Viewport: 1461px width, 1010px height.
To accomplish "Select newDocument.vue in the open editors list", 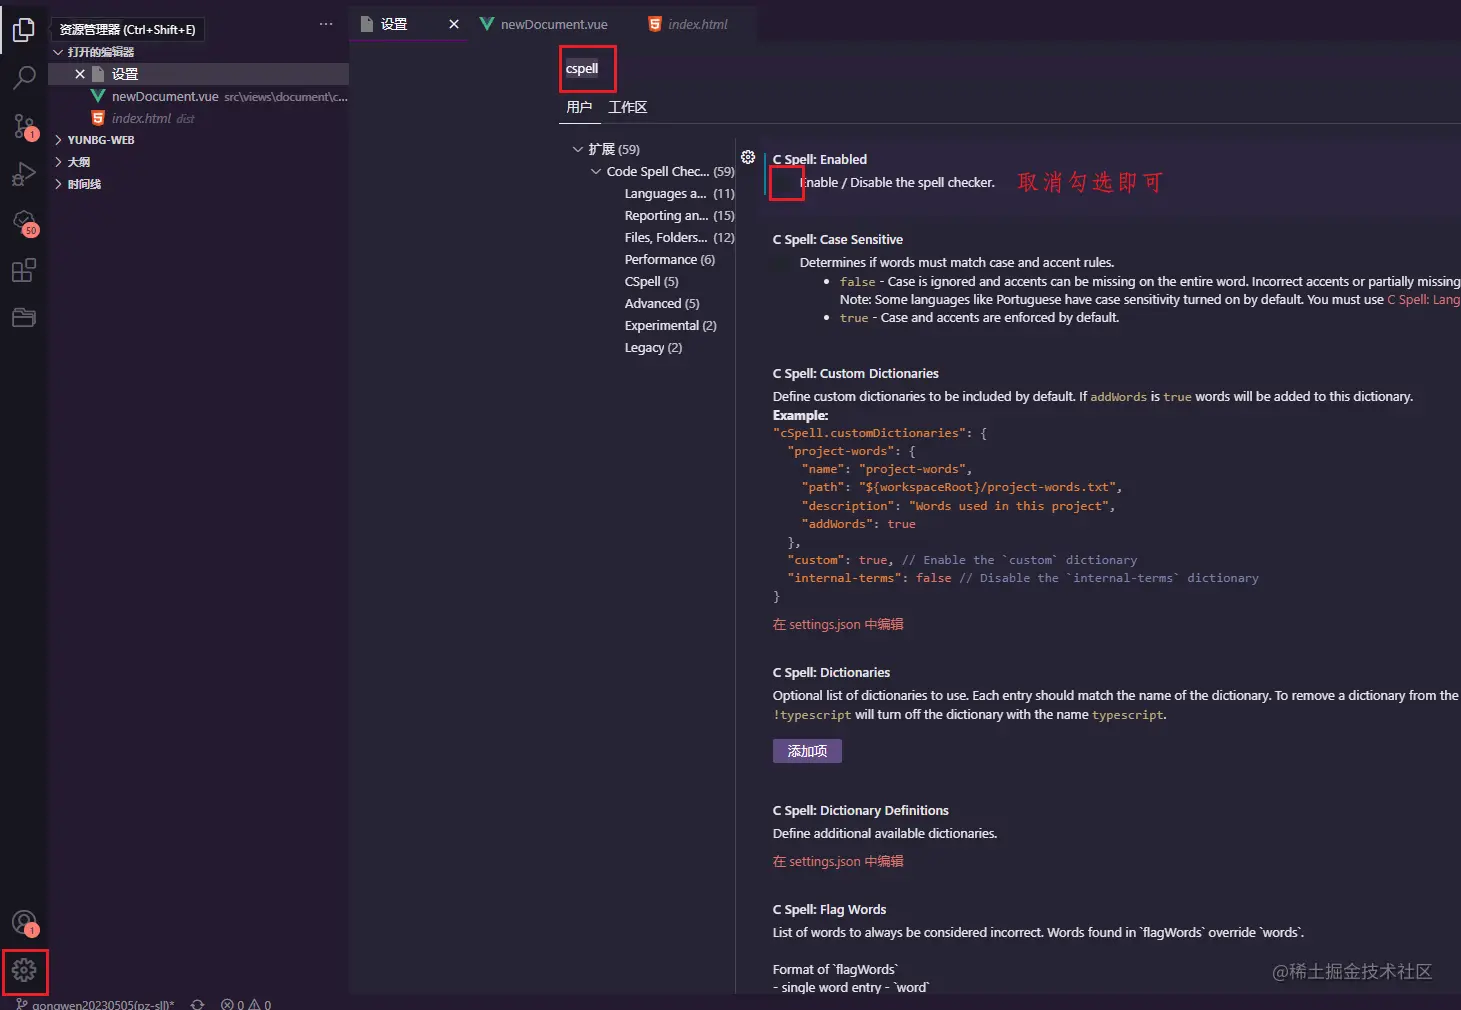I will pos(199,96).
